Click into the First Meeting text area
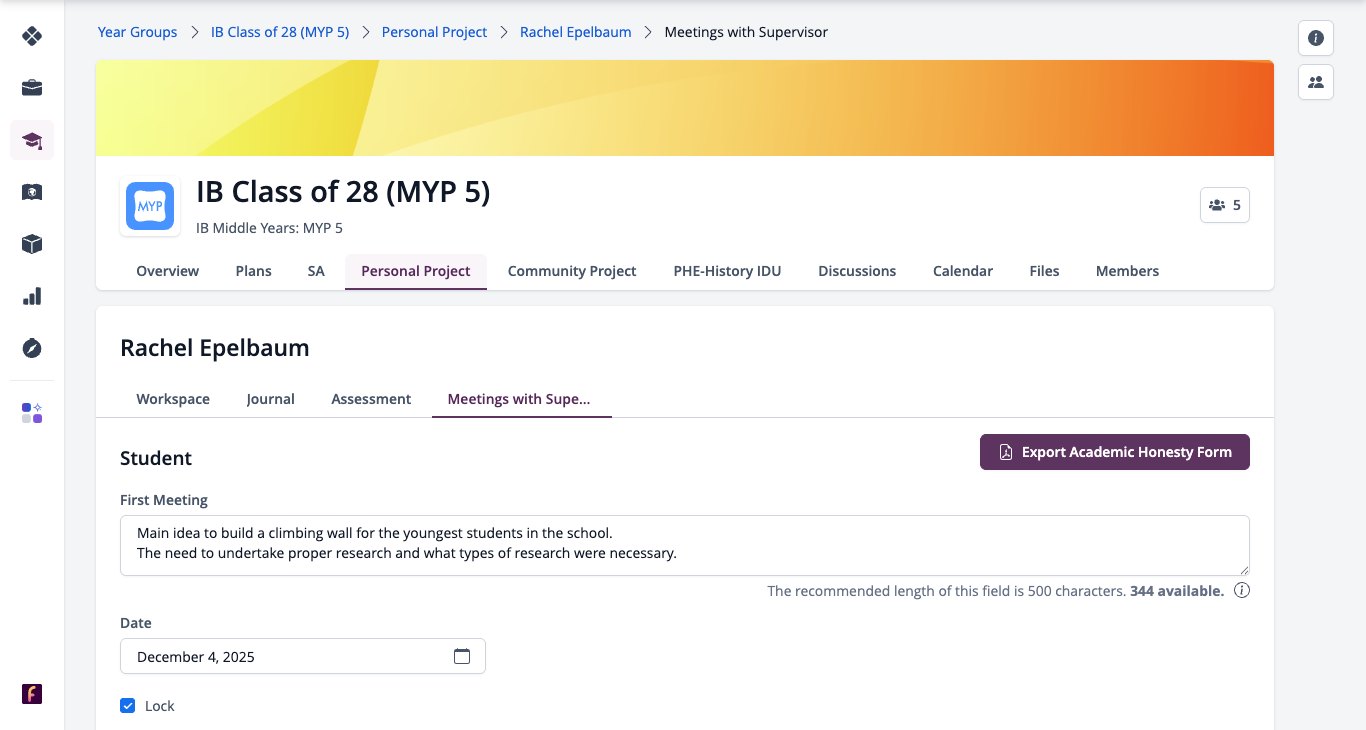Screen dimensions: 1366x730 685,545
